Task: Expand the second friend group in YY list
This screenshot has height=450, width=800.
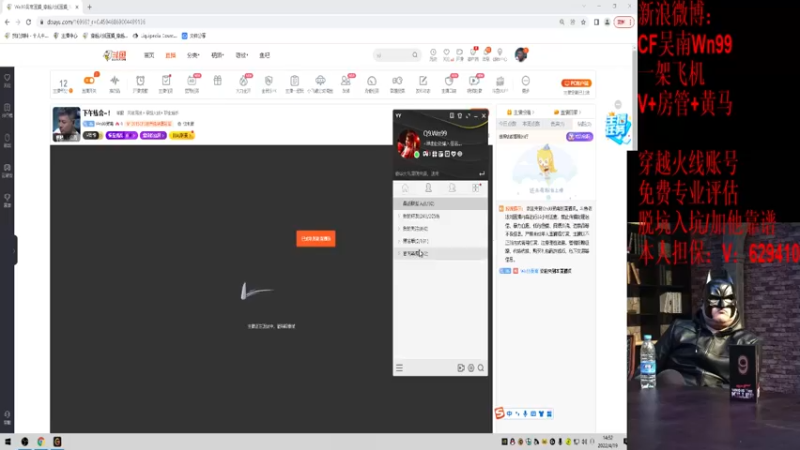Action: 440,229
